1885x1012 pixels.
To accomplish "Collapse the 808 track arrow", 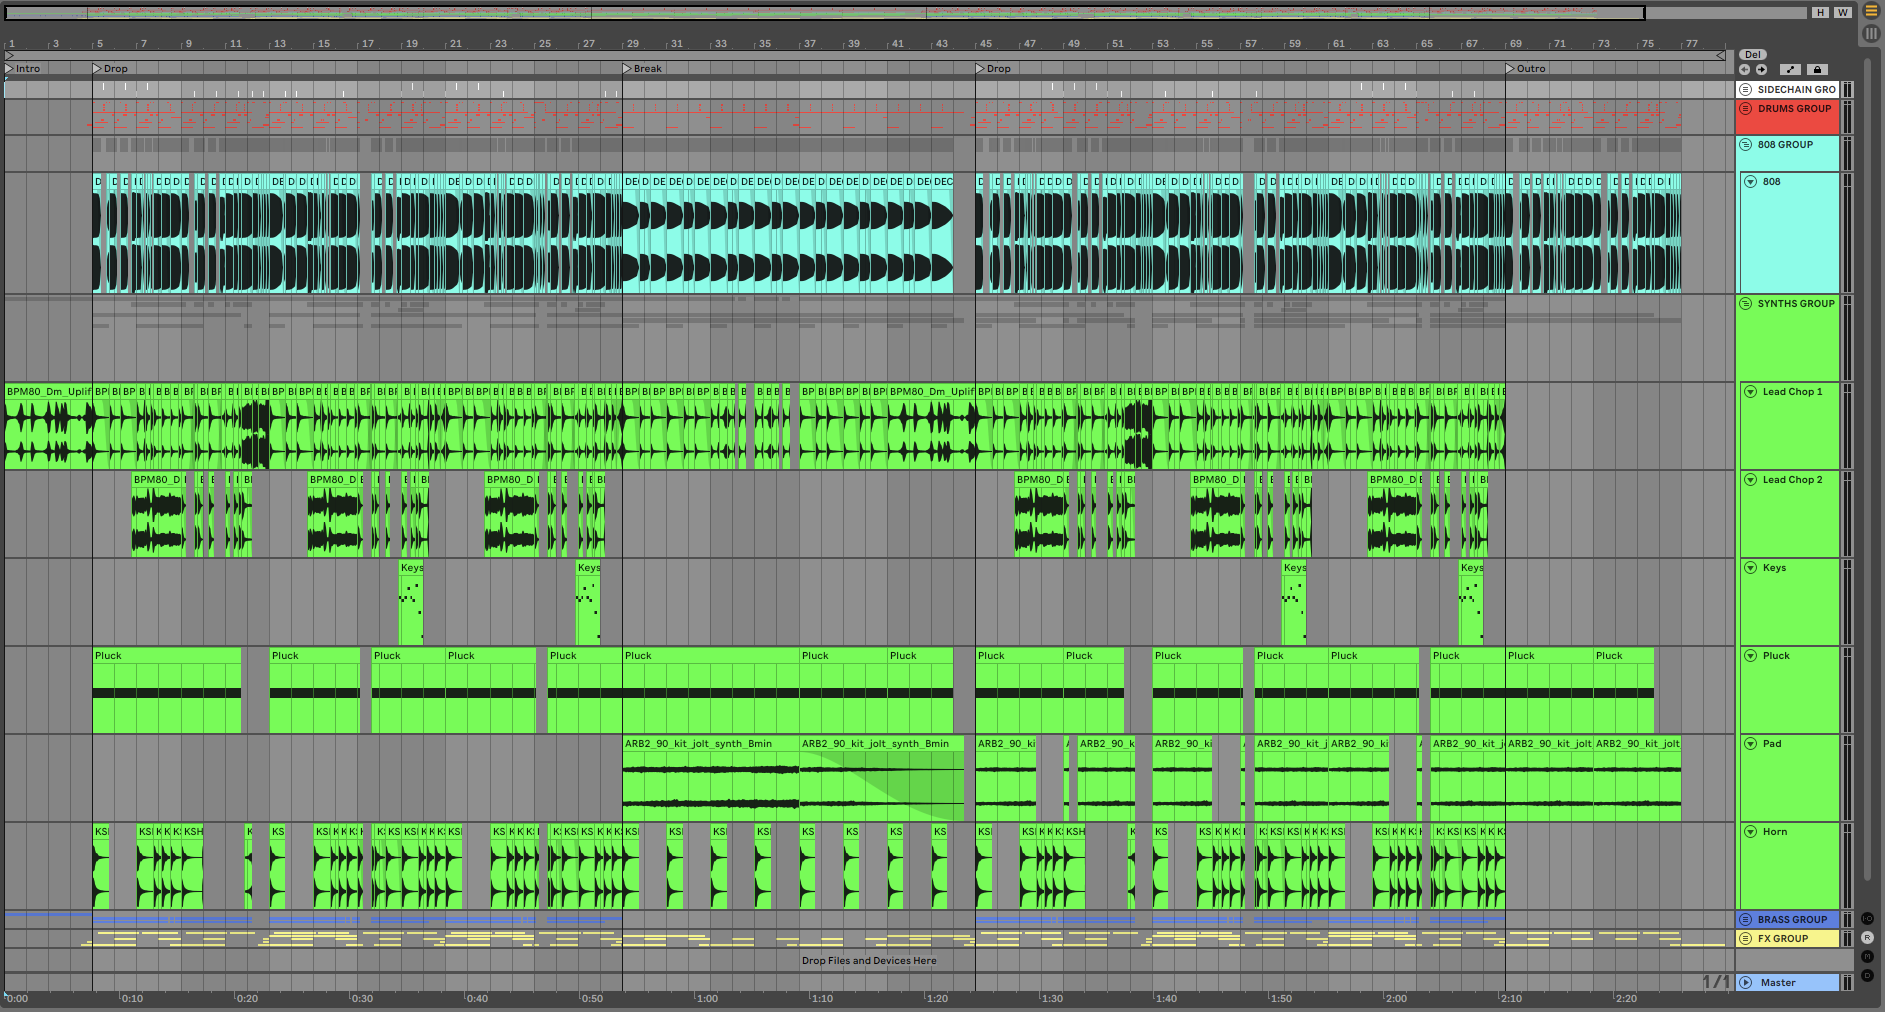I will click(x=1751, y=182).
